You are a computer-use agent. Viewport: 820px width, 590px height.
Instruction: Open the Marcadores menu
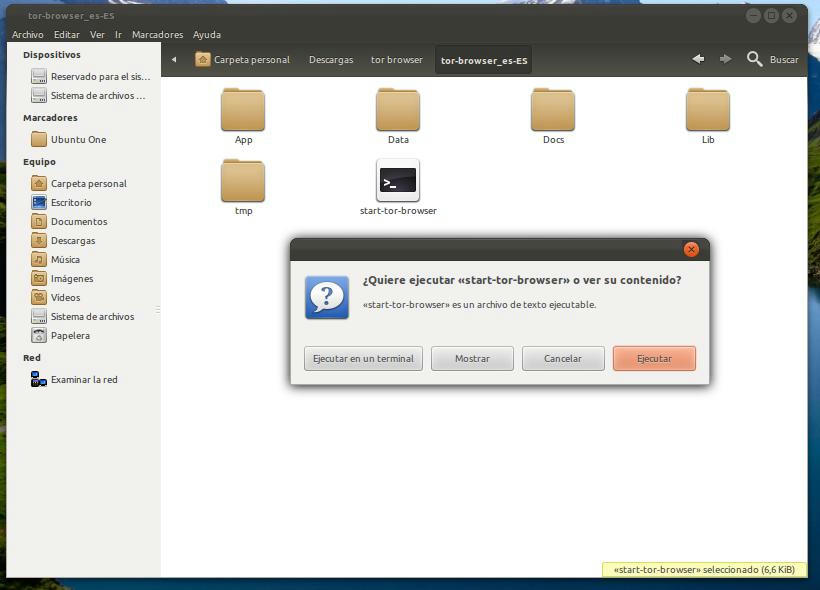(x=157, y=35)
